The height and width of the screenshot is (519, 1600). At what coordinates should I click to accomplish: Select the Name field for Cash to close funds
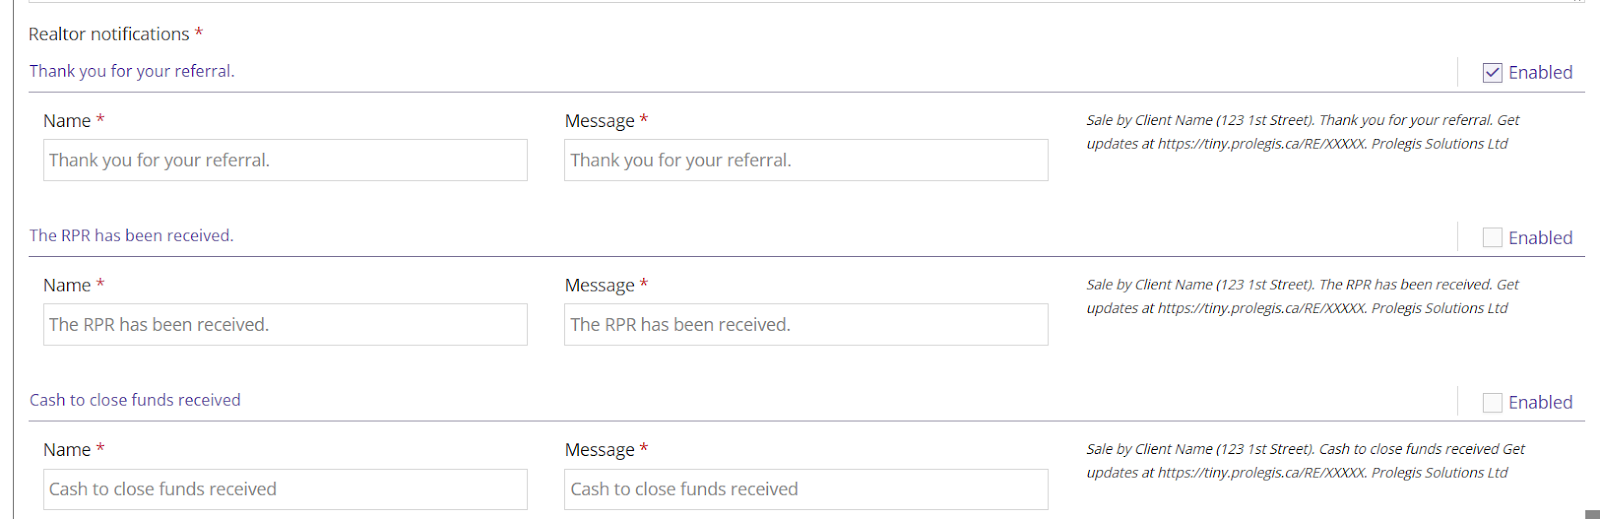pos(285,489)
